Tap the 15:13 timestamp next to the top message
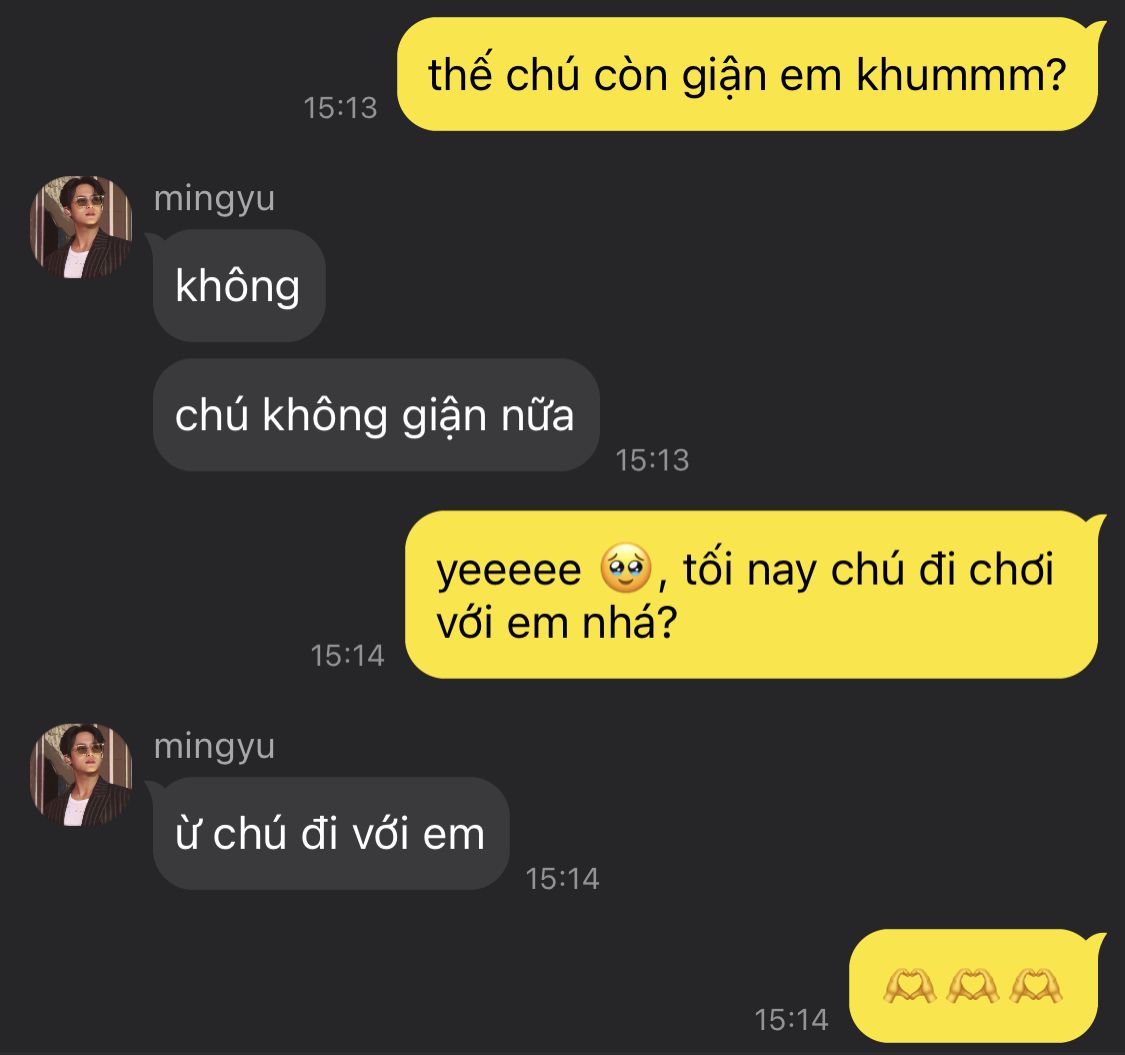This screenshot has height=1055, width=1125. click(340, 108)
